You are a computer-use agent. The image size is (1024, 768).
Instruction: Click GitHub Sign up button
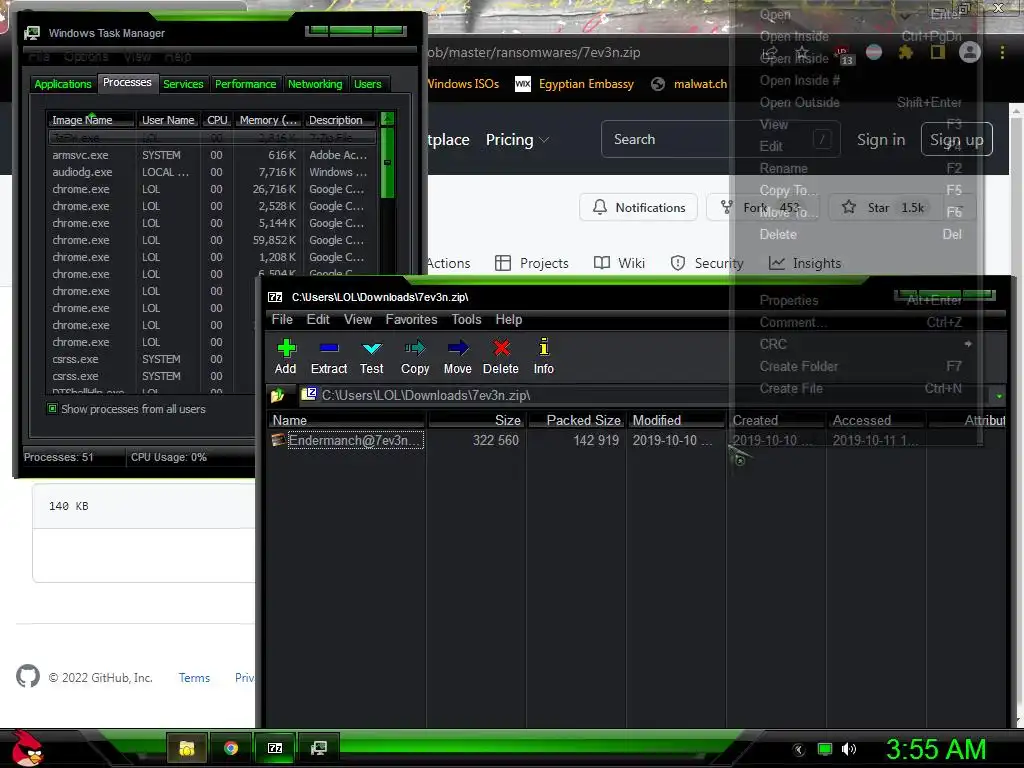pos(957,139)
